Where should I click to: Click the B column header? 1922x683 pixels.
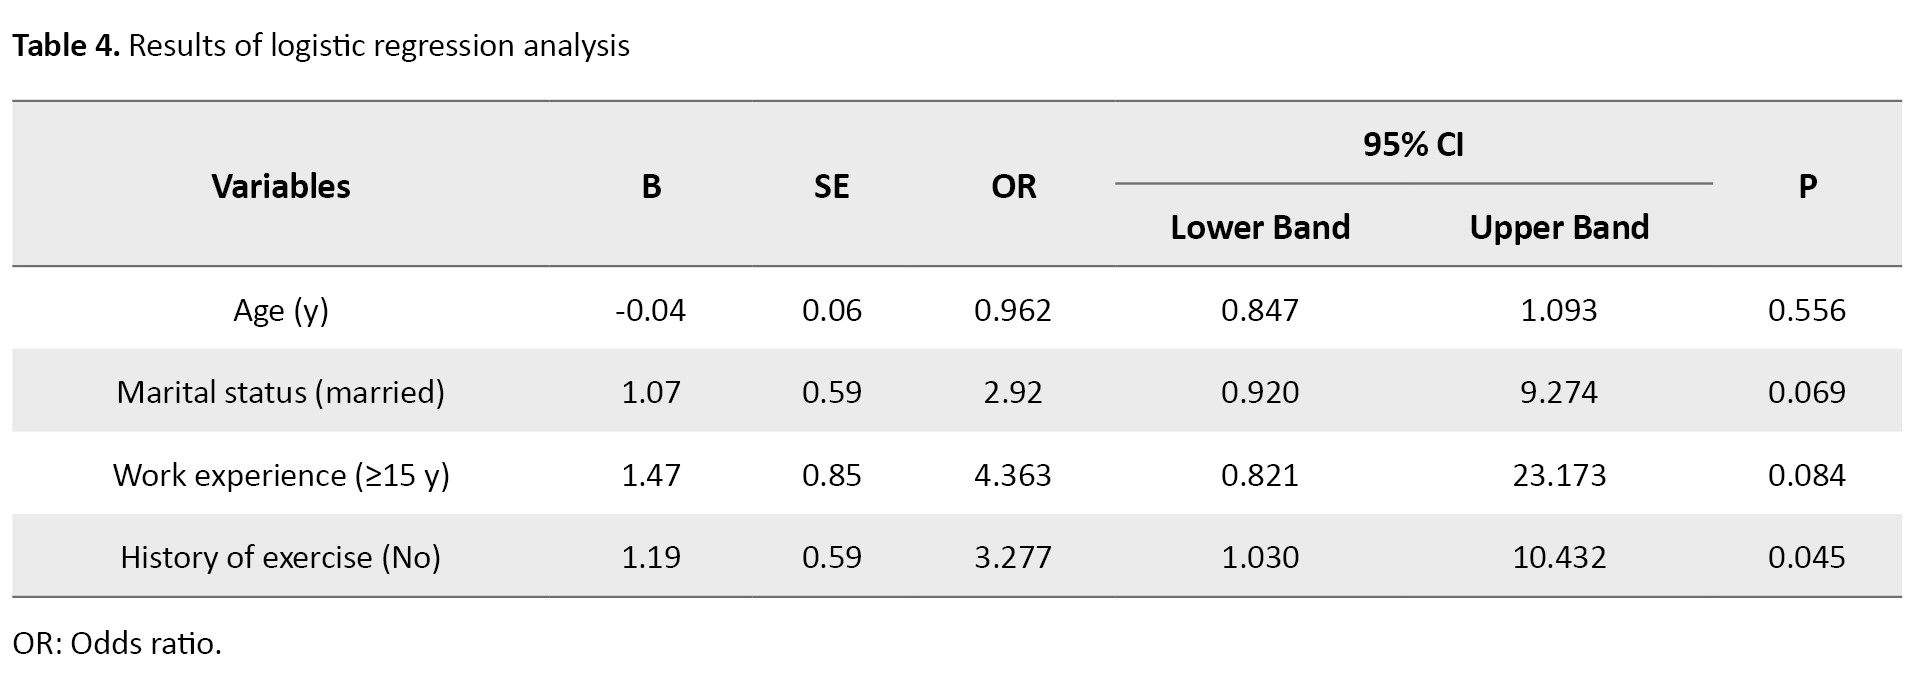pyautogui.click(x=651, y=186)
